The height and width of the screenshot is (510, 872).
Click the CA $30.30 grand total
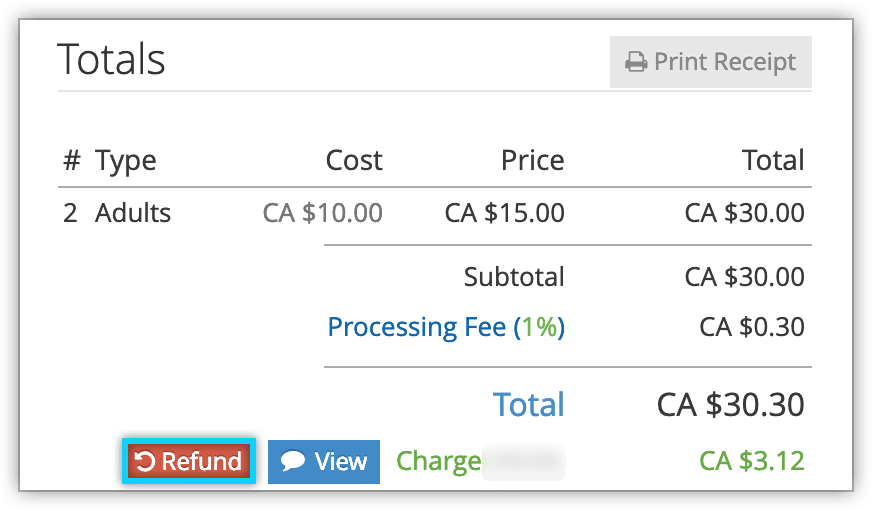point(730,404)
